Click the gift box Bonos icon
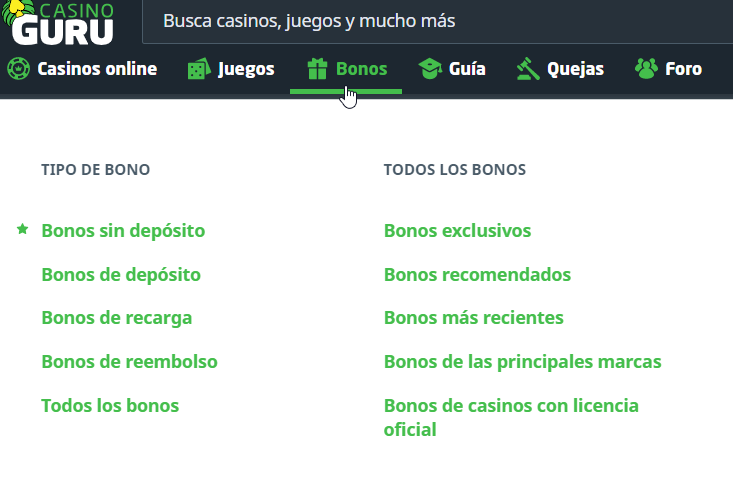Viewport: 733px width, 478px height. coord(318,69)
